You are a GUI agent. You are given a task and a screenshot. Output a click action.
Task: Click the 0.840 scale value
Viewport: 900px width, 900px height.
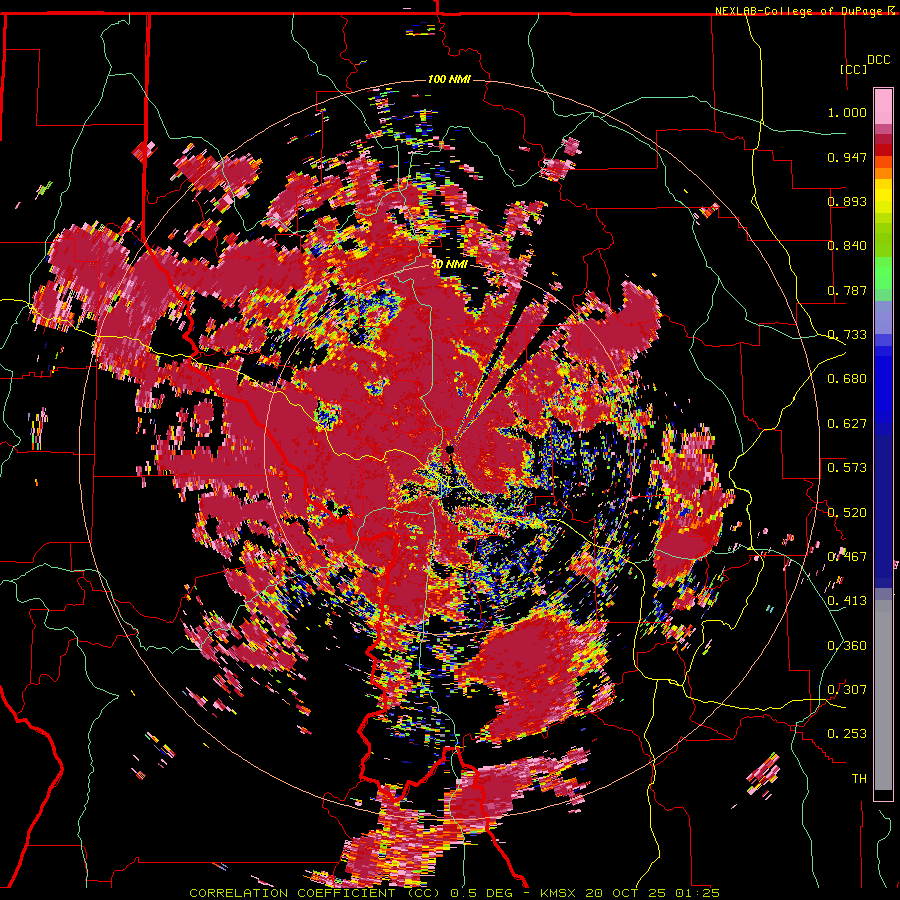[847, 246]
